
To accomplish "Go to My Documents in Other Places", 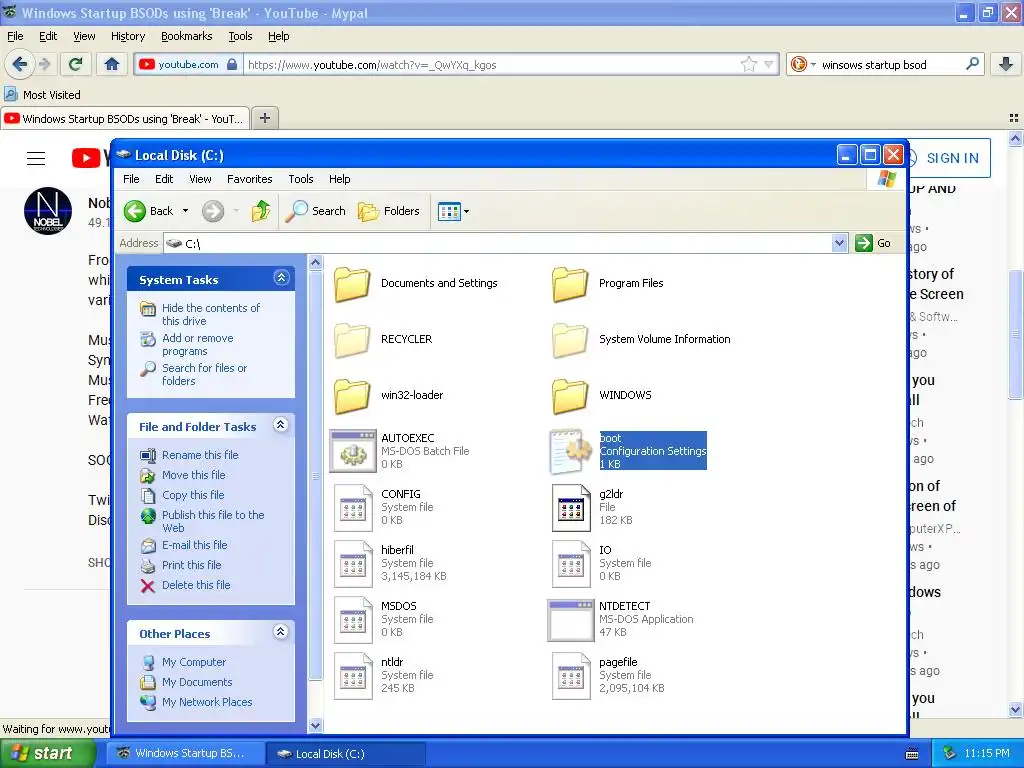I will click(x=197, y=682).
